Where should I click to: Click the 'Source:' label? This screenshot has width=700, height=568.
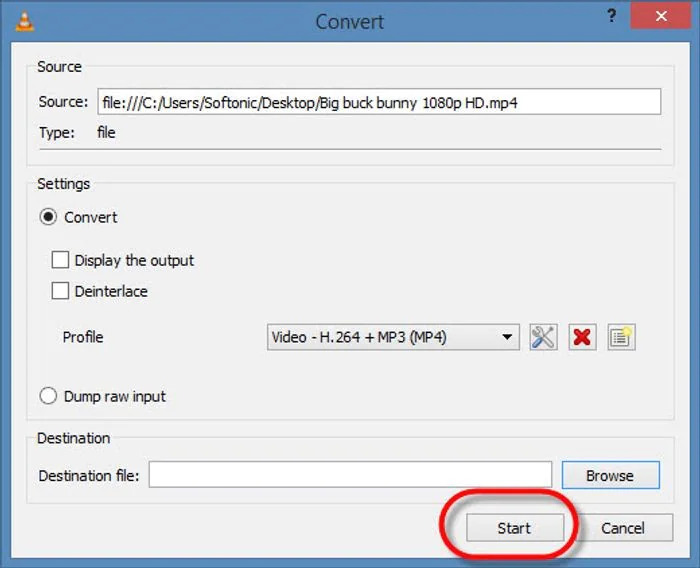[63, 102]
